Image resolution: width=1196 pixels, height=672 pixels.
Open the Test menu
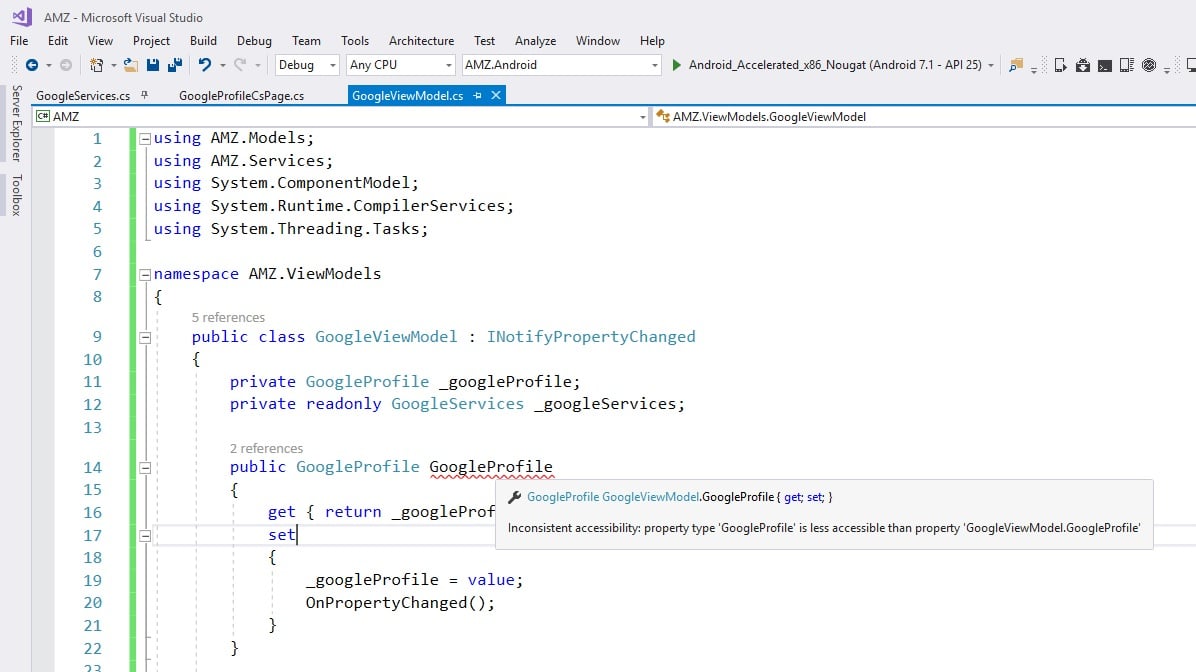pos(484,41)
